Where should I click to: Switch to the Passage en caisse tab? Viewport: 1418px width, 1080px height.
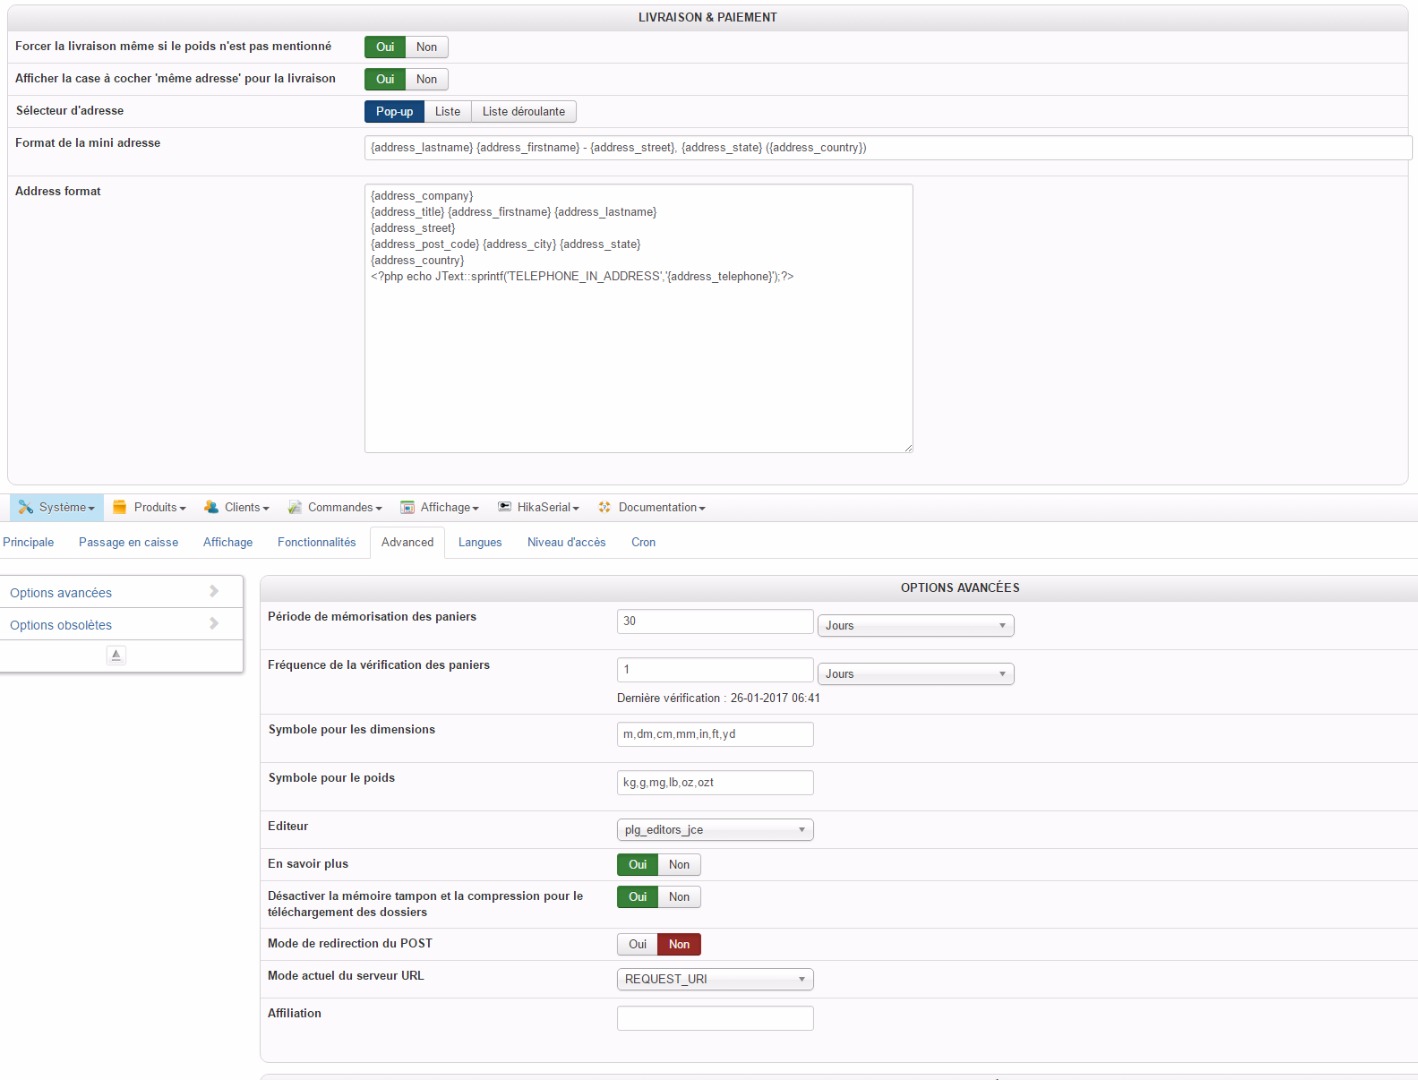[129, 542]
